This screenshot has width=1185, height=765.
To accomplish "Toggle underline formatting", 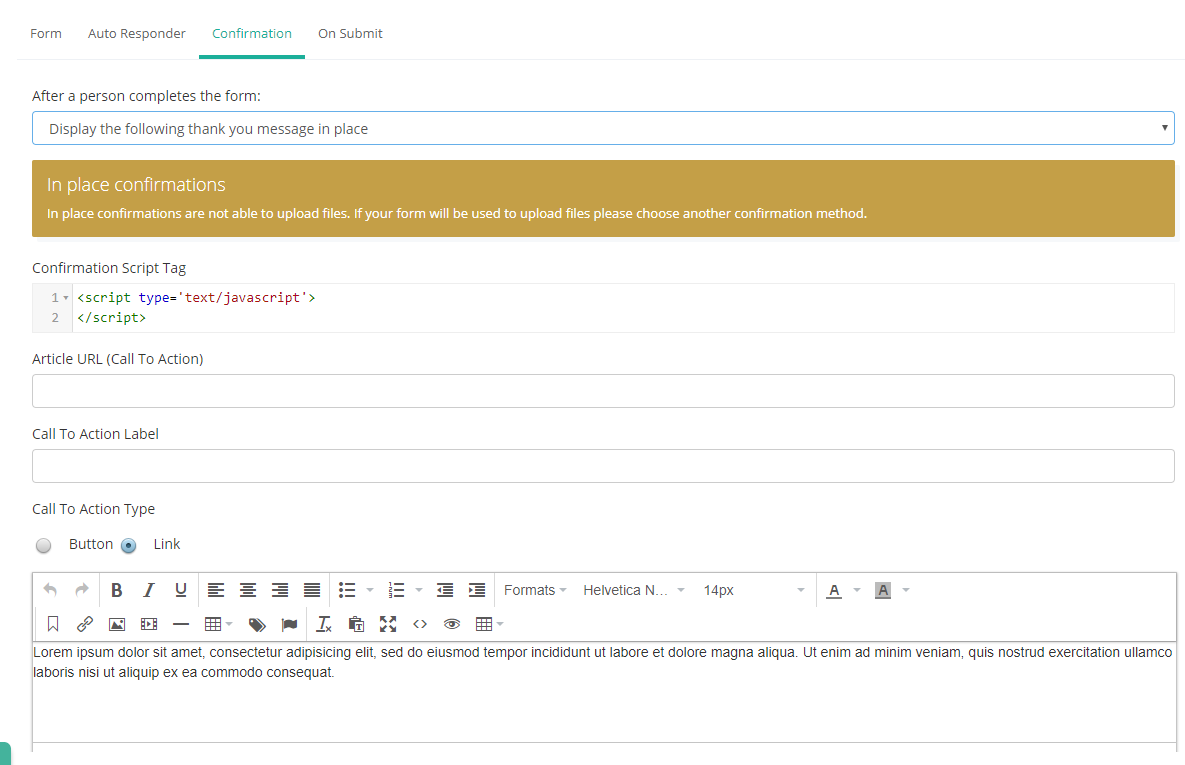I will coord(181,590).
